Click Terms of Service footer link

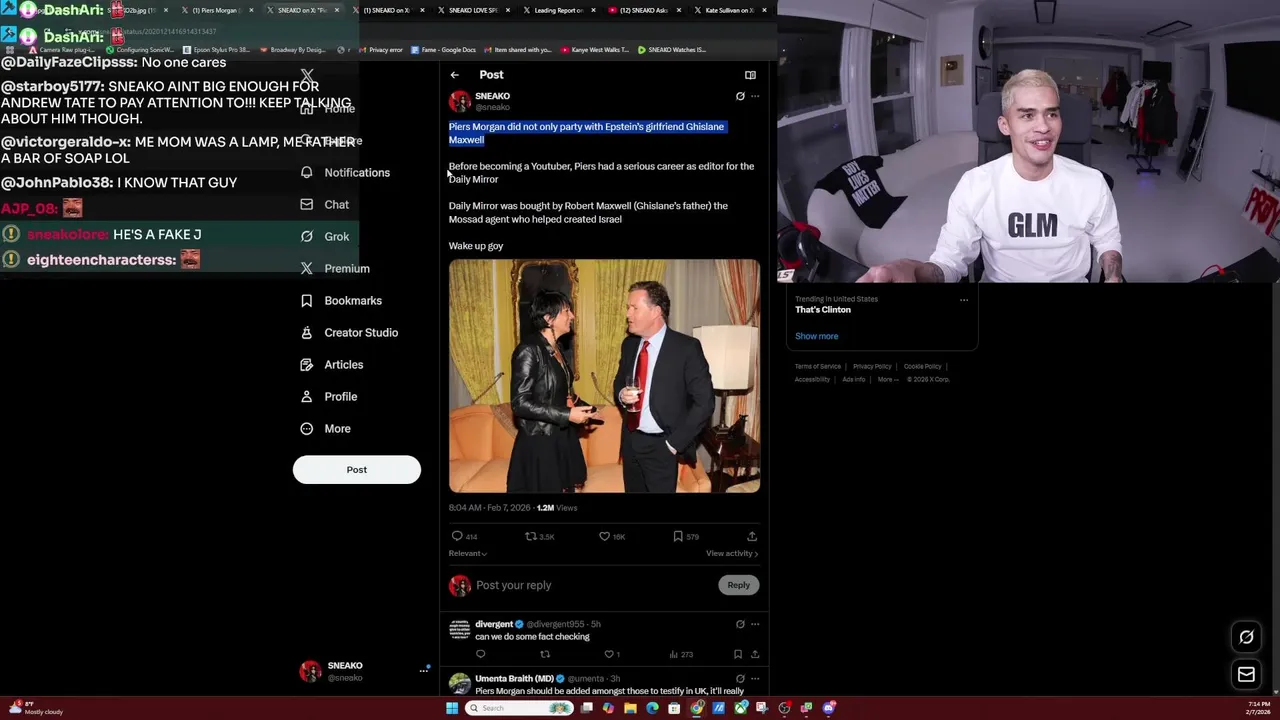[818, 367]
